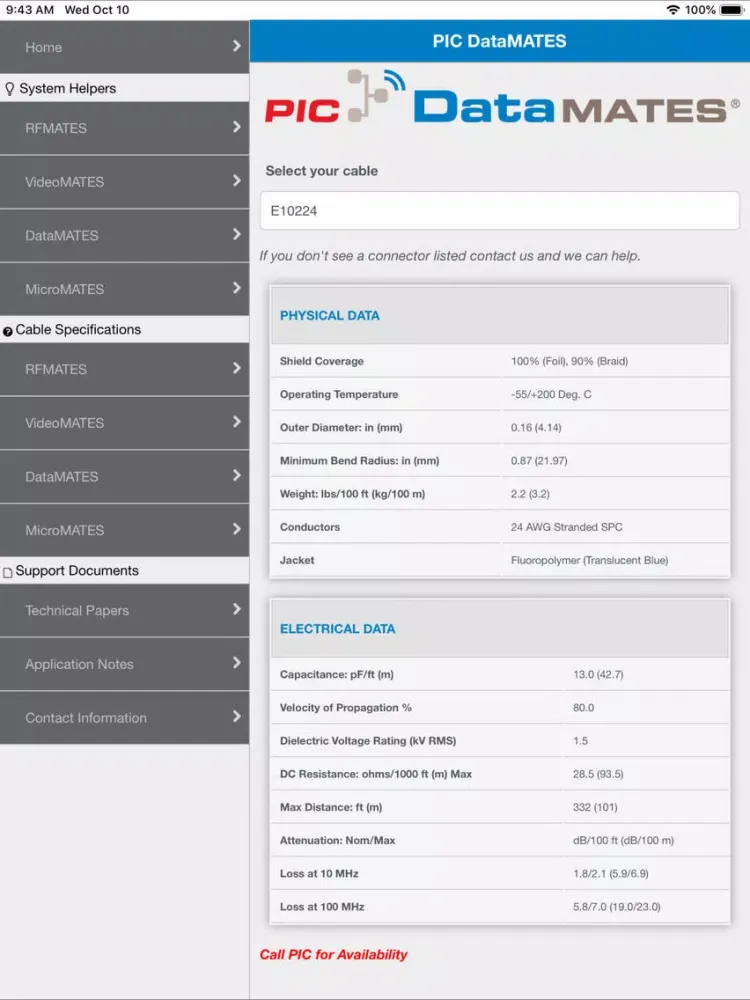Click '0.16 (4.14)' outer diameter value
The width and height of the screenshot is (750, 1000).
click(x=536, y=427)
